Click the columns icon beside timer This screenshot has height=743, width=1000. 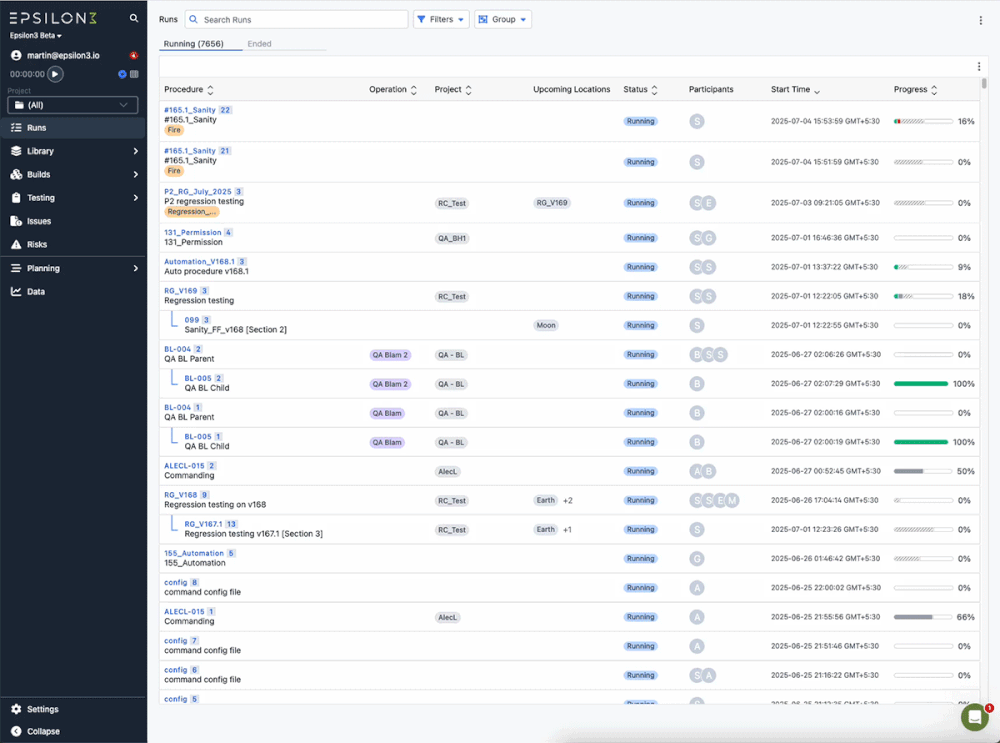pos(134,74)
